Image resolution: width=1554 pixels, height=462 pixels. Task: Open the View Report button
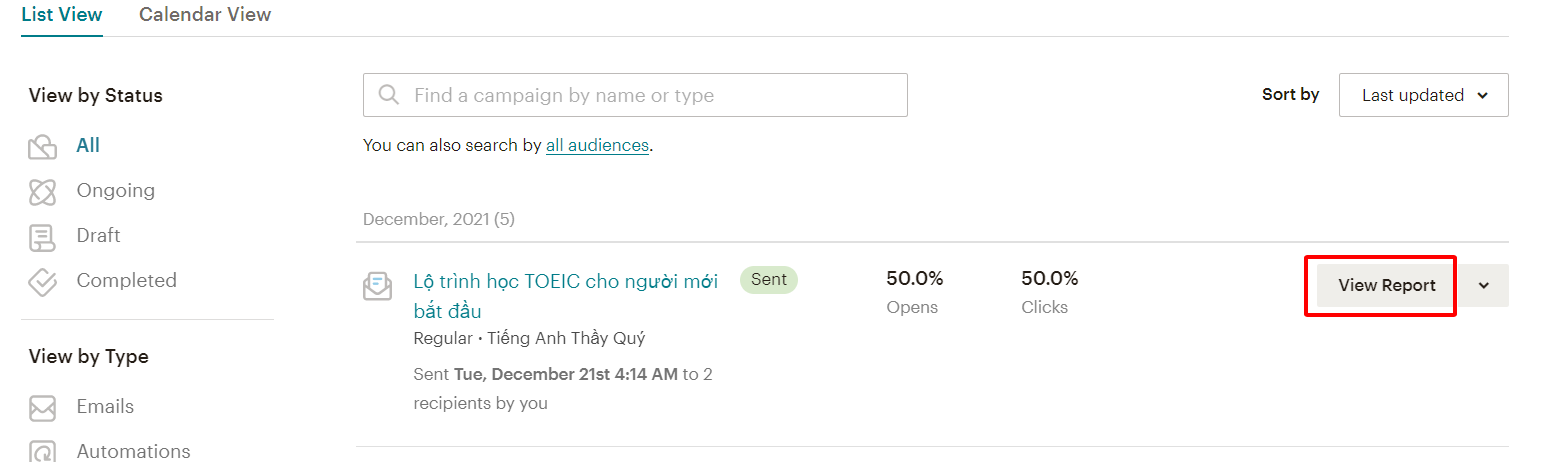(x=1387, y=285)
